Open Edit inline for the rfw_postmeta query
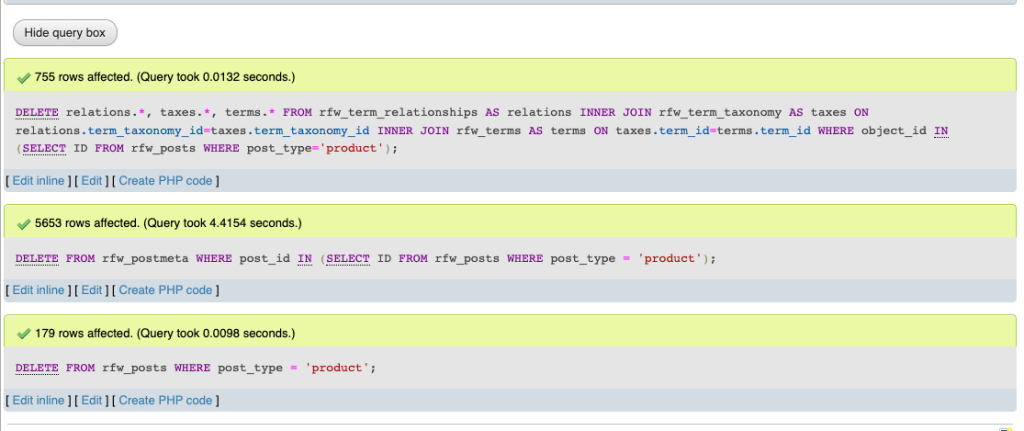1024x431 pixels. click(38, 290)
